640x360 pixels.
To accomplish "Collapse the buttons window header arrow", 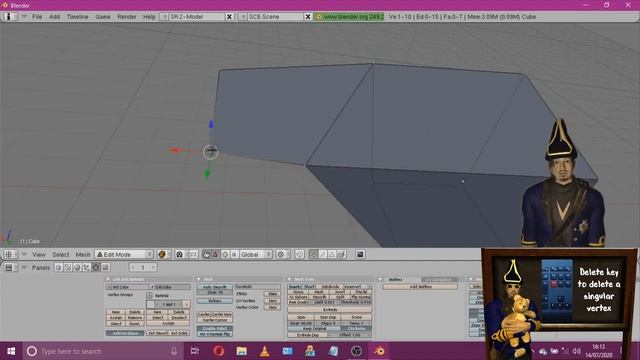I will pos(24,267).
